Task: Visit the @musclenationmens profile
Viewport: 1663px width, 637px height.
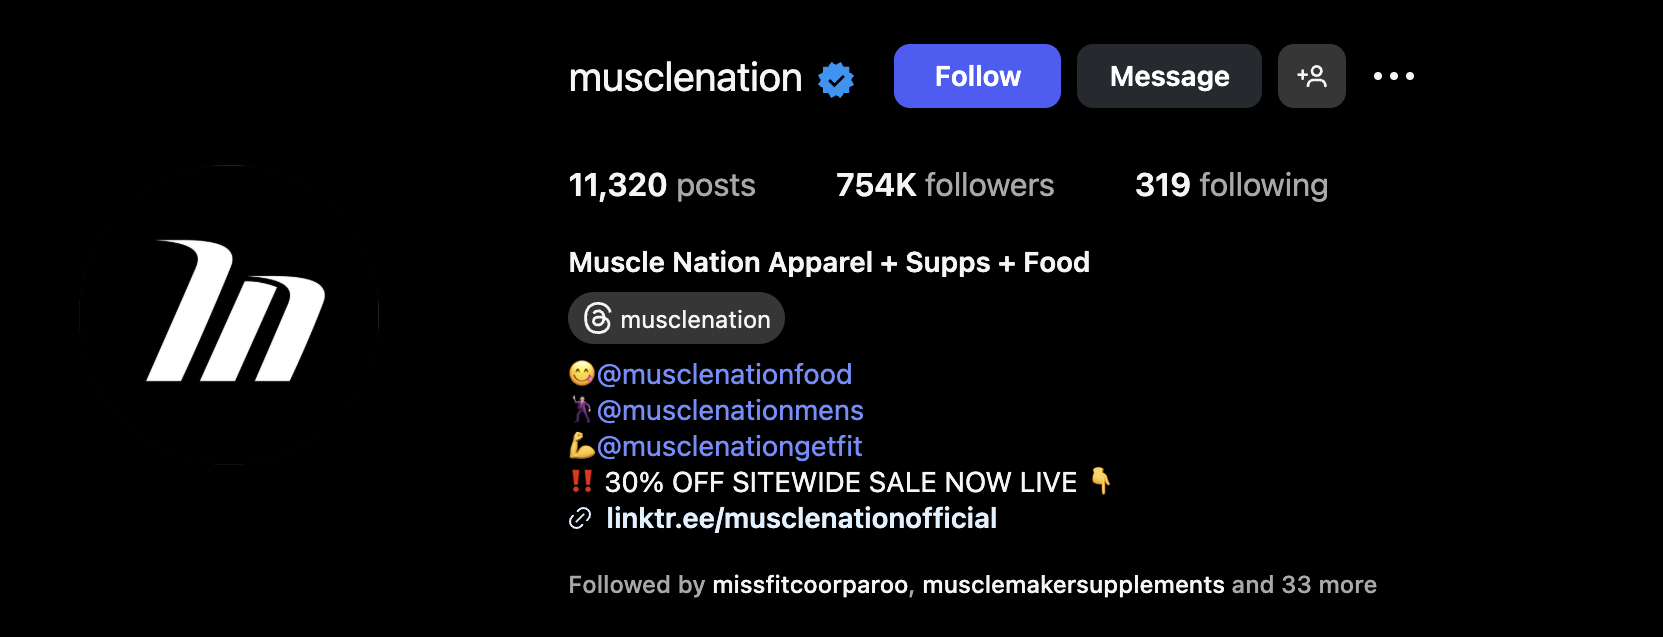Action: pos(730,410)
